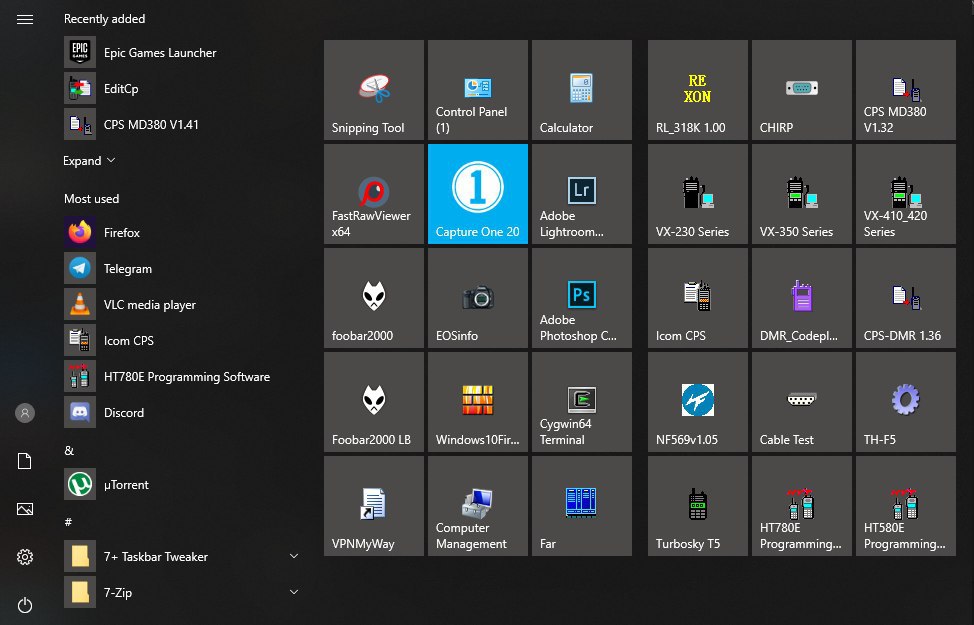Open the VPNMyWay shortcut tile
This screenshot has width=974, height=625.
point(374,506)
